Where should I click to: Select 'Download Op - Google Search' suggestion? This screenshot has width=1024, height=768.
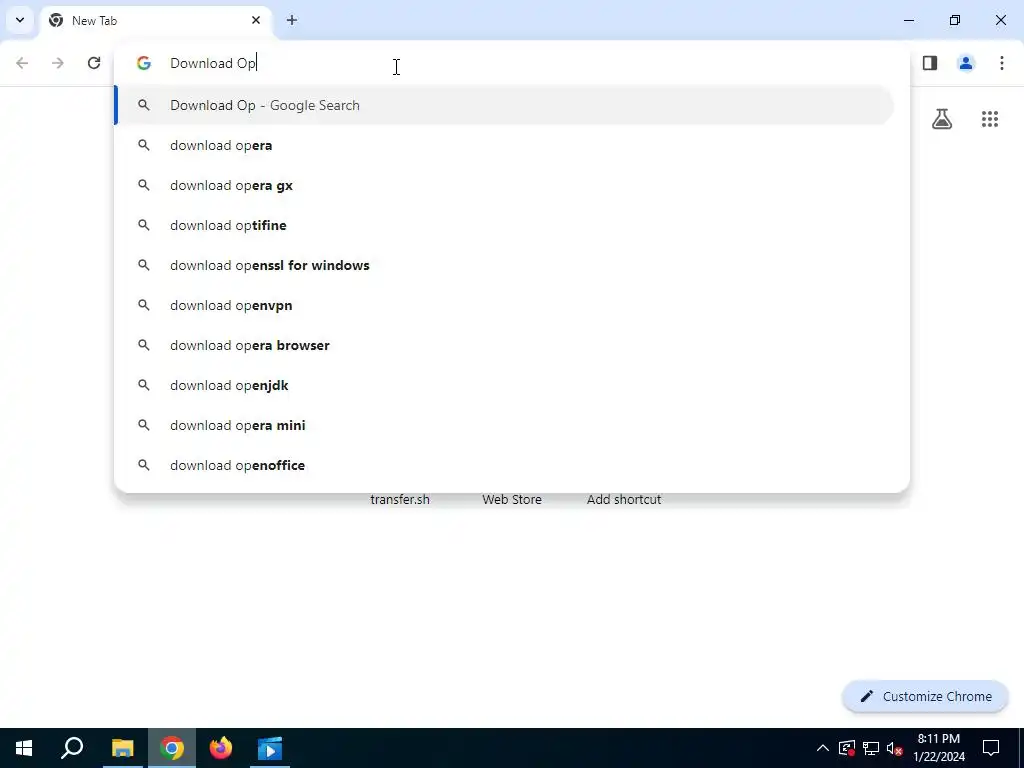click(505, 105)
